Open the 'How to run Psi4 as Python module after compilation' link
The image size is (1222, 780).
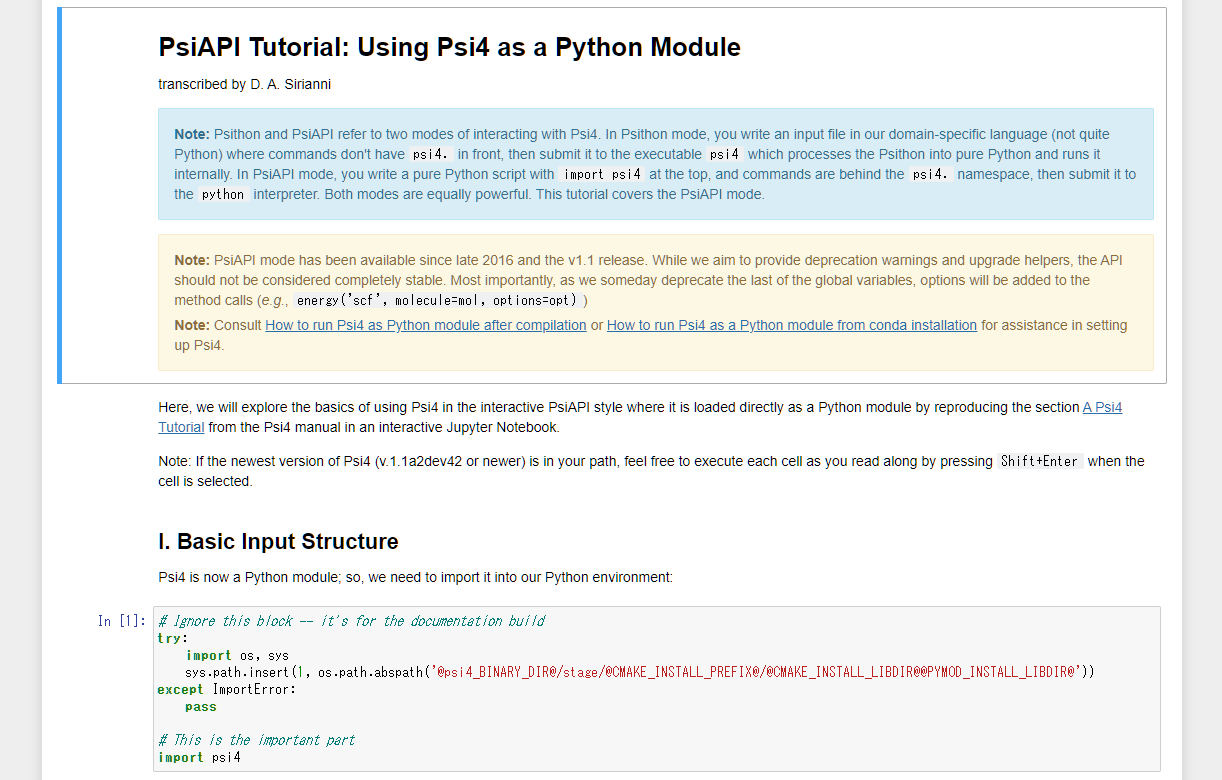pyautogui.click(x=425, y=325)
